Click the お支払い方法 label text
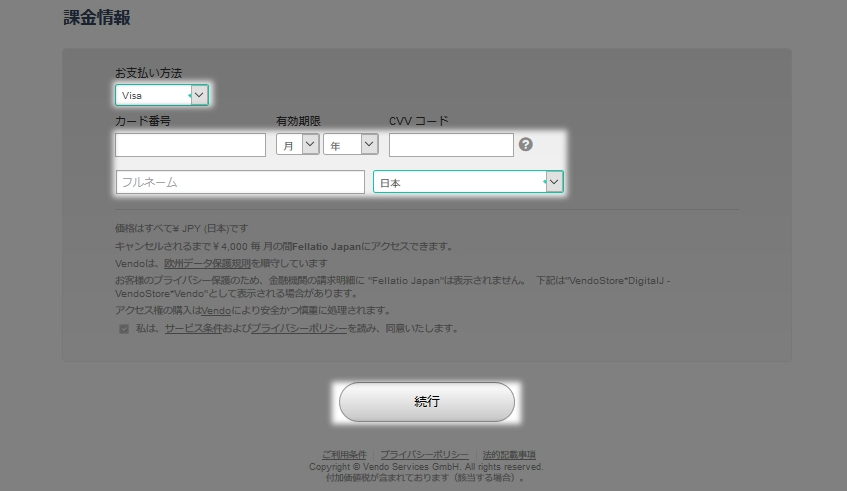 148,73
